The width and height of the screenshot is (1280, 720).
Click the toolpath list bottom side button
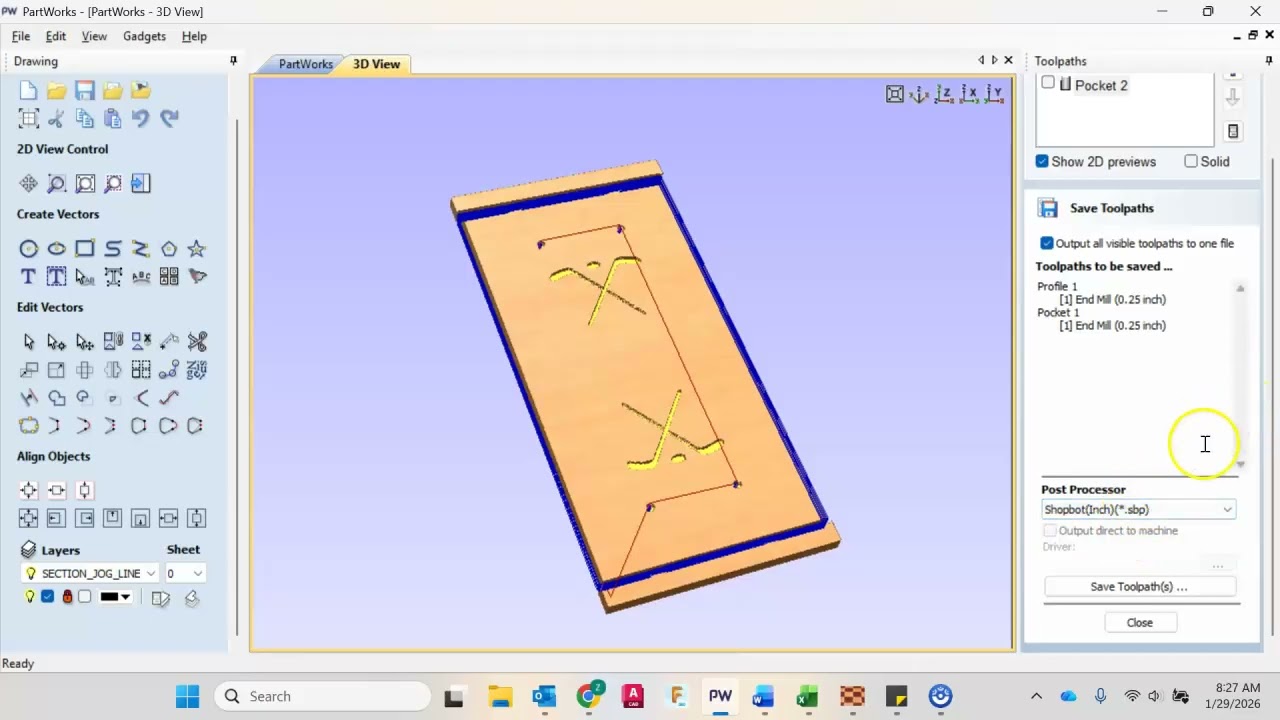(1233, 132)
